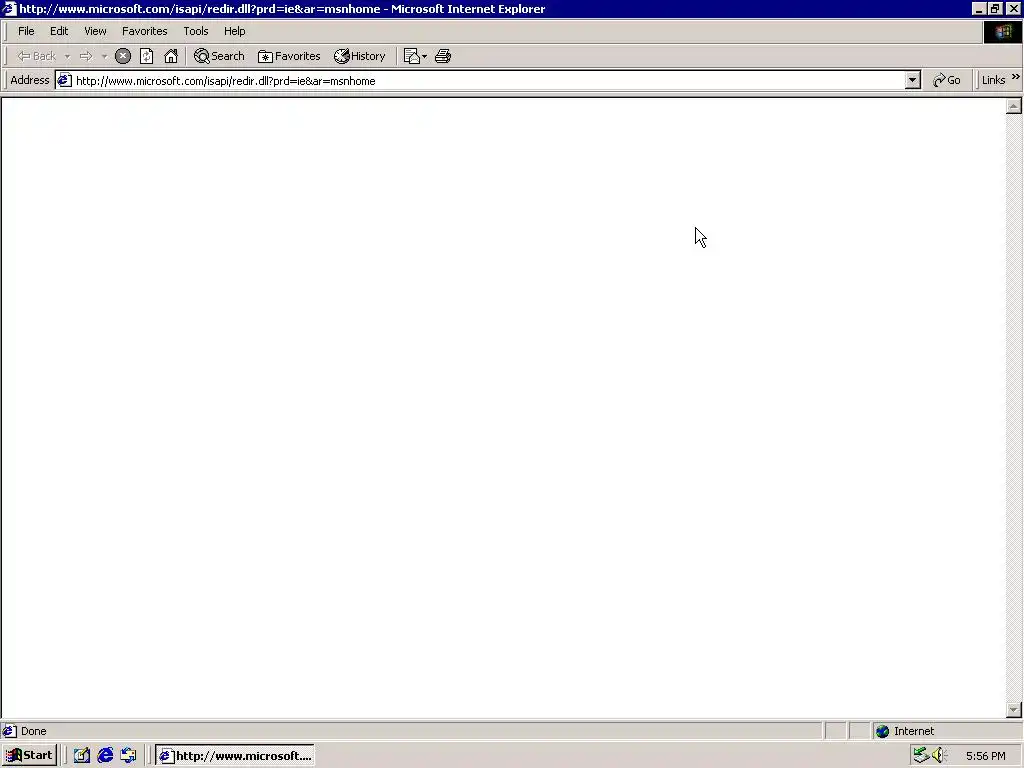Click the 5:56 PM clock
This screenshot has width=1024, height=768.
coord(985,756)
